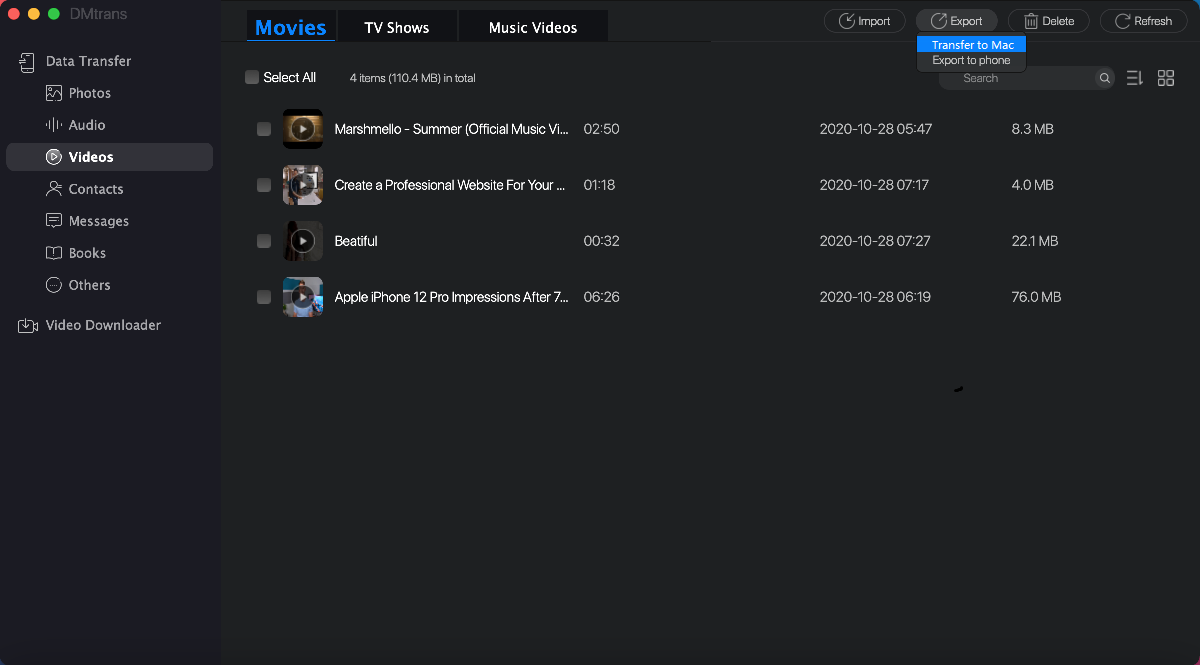Tick the Select All checkbox
Image resolution: width=1200 pixels, height=665 pixels.
(x=252, y=77)
